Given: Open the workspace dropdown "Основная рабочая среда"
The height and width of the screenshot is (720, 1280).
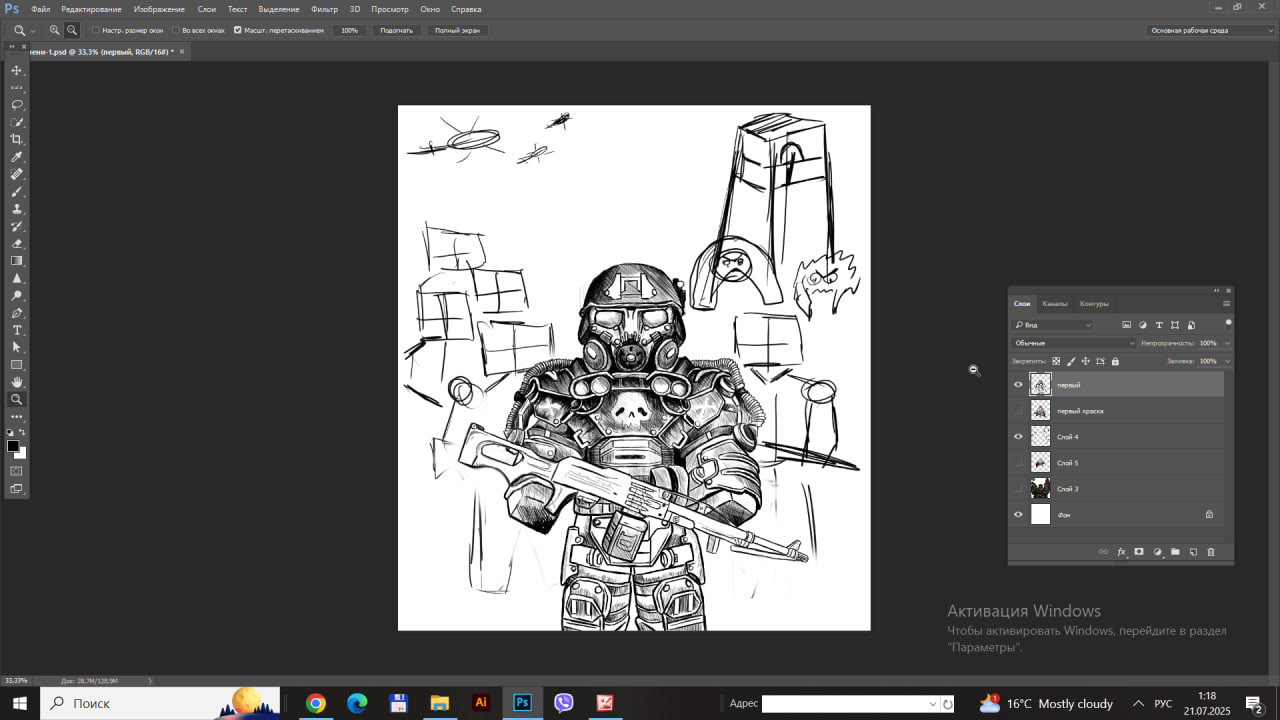Looking at the screenshot, I should 1211,30.
